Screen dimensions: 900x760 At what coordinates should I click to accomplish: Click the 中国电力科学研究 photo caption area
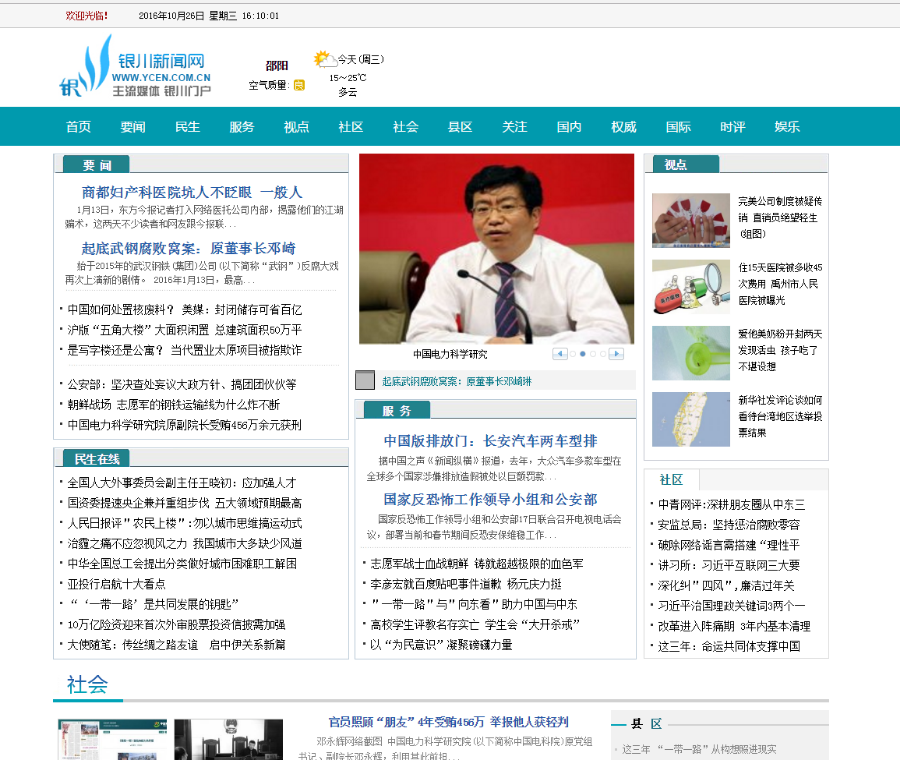449,352
